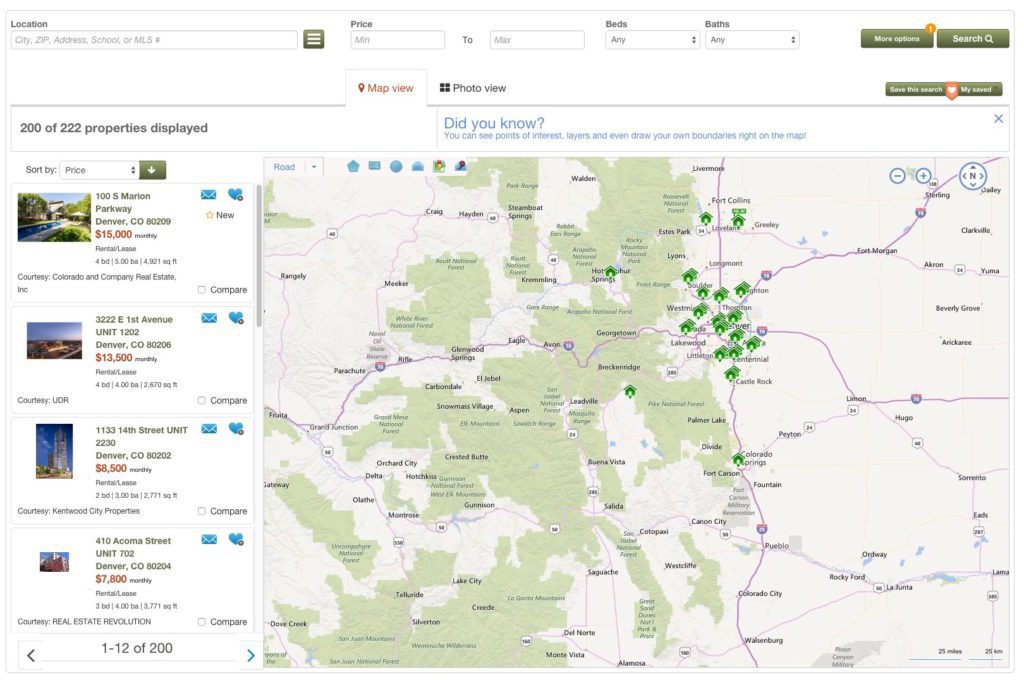1024x680 pixels.
Task: Select the polygon draw tool on map
Action: [x=353, y=166]
